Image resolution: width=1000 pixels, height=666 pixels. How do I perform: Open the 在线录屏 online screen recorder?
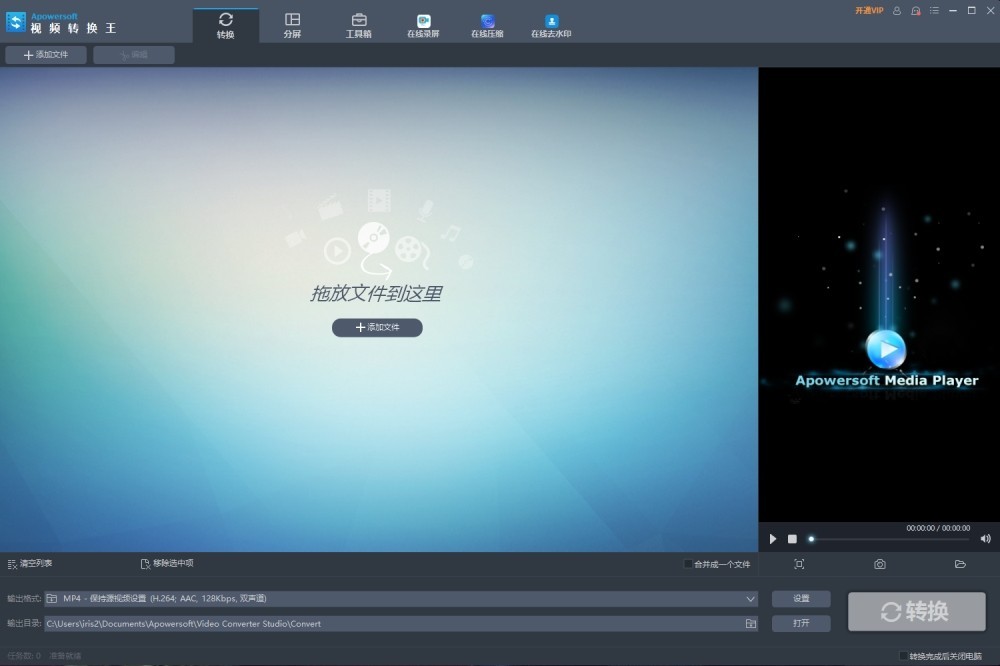pos(423,25)
